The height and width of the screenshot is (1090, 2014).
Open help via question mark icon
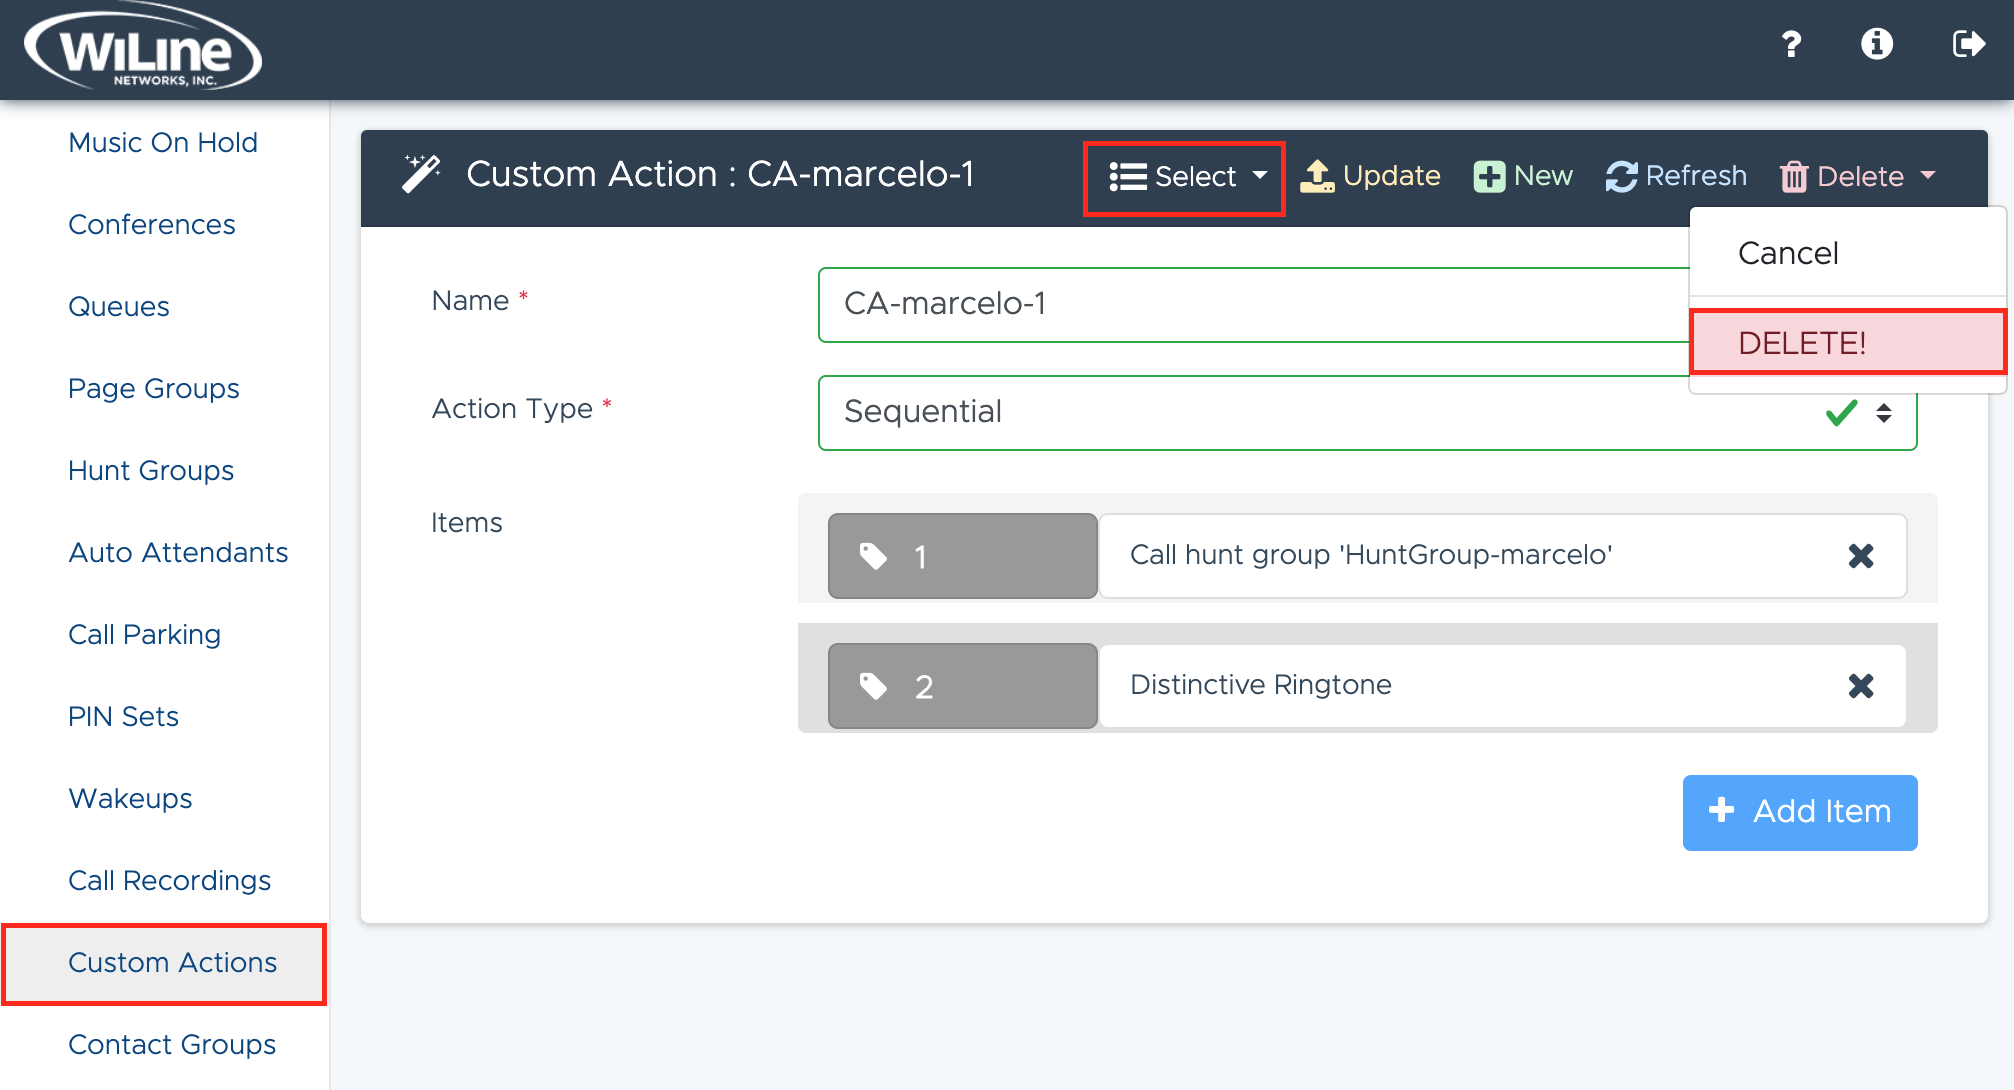1791,44
